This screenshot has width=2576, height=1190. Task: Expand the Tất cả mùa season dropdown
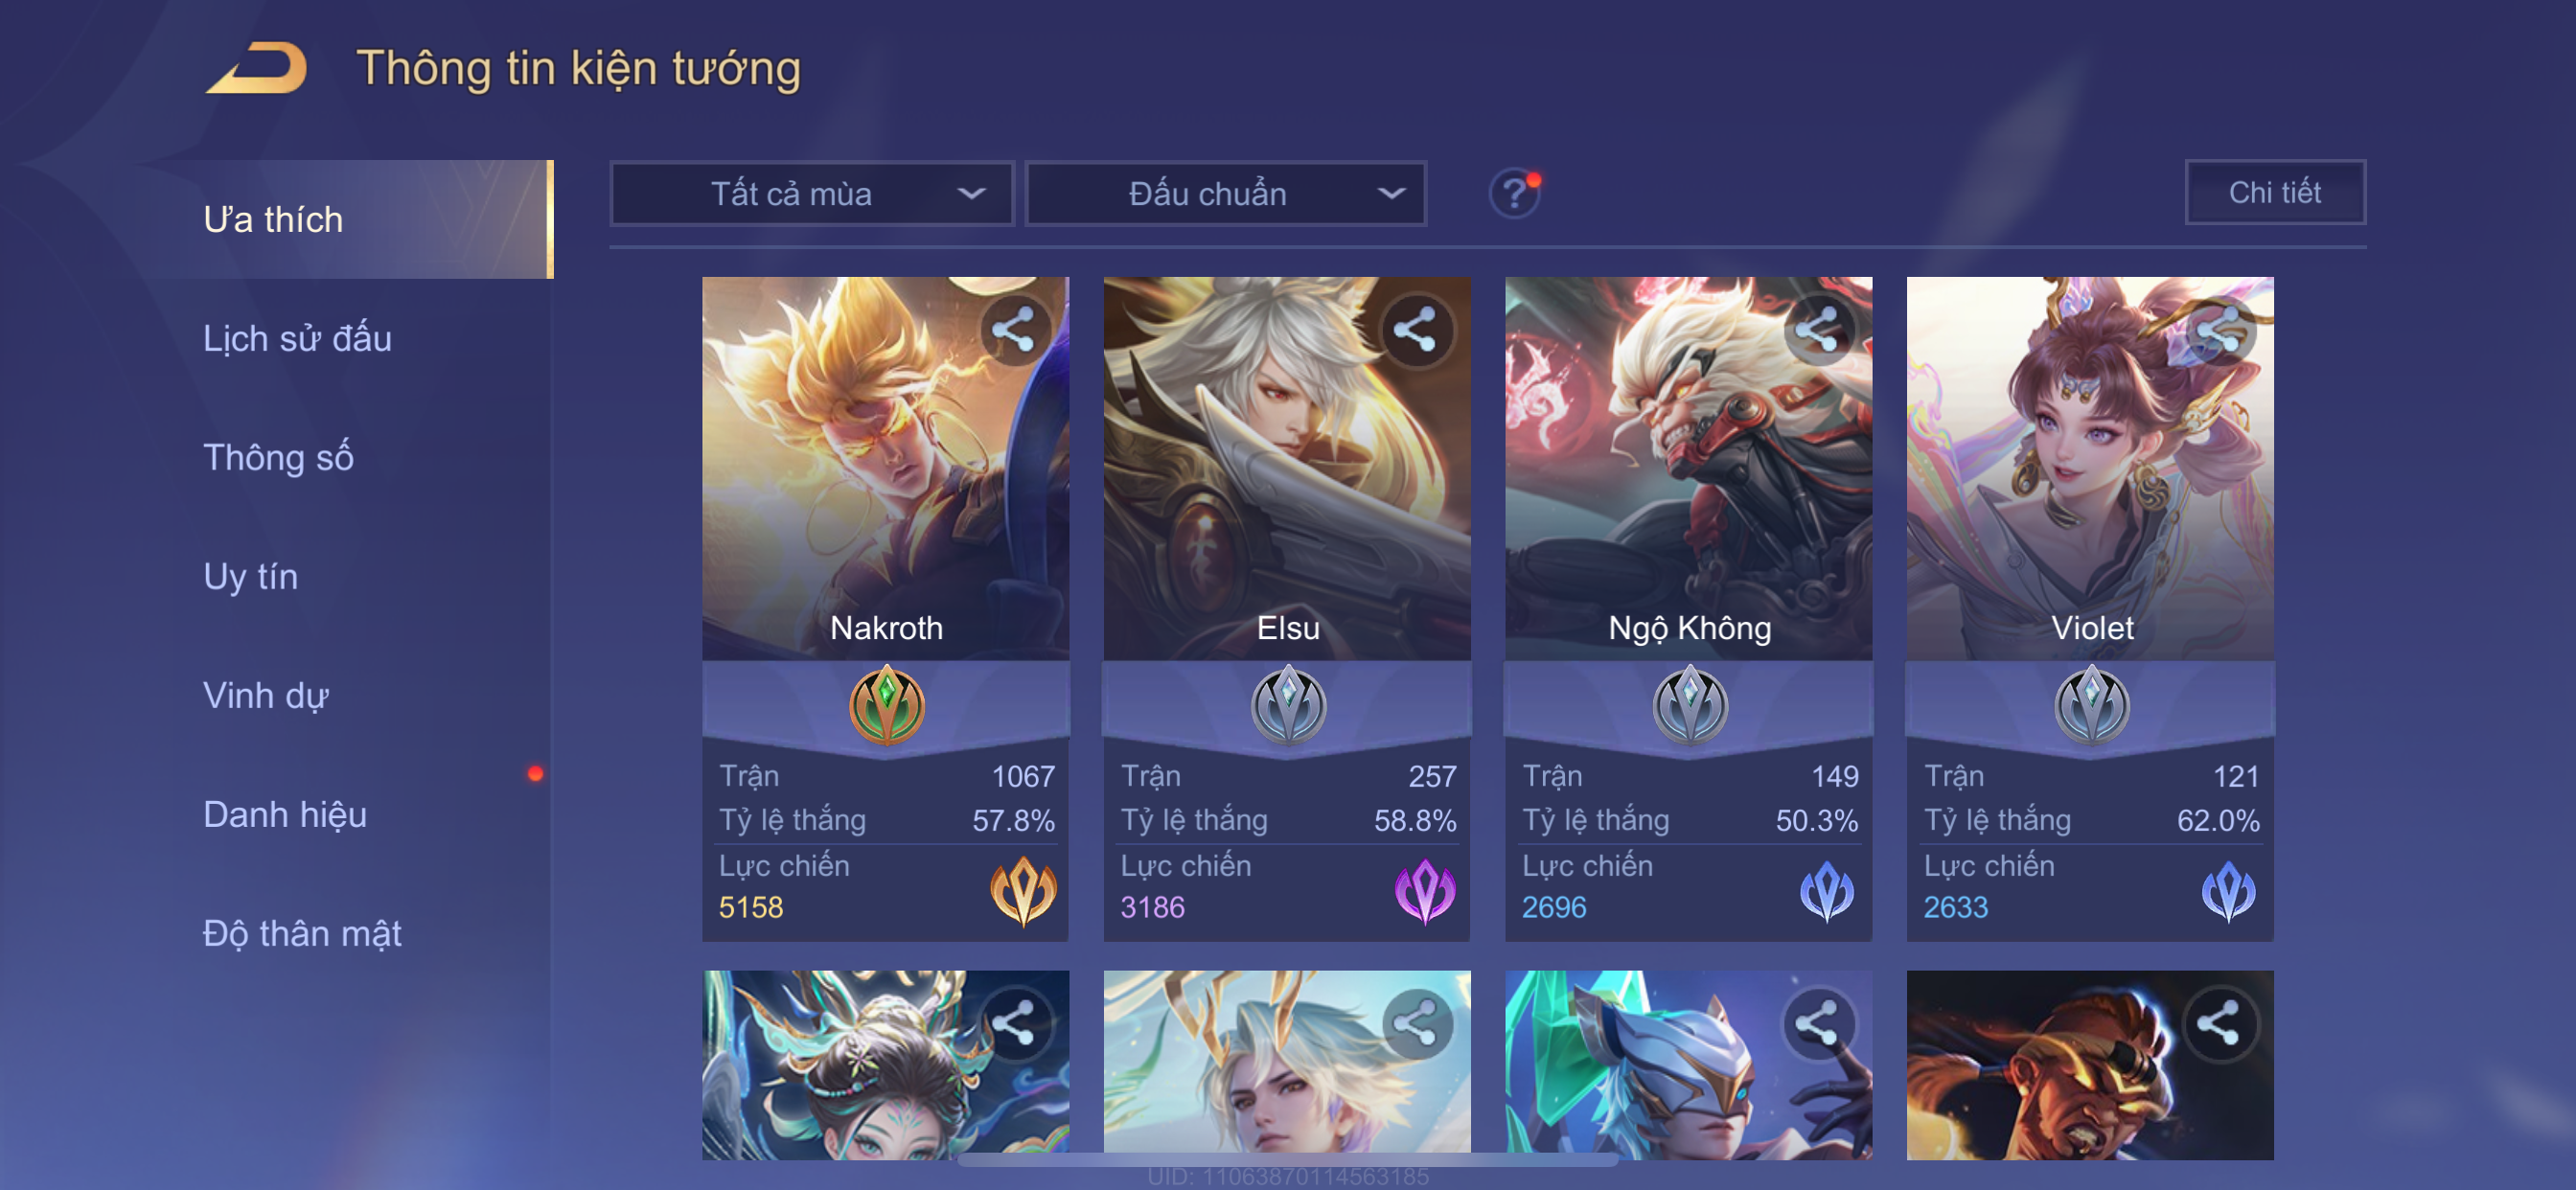812,193
